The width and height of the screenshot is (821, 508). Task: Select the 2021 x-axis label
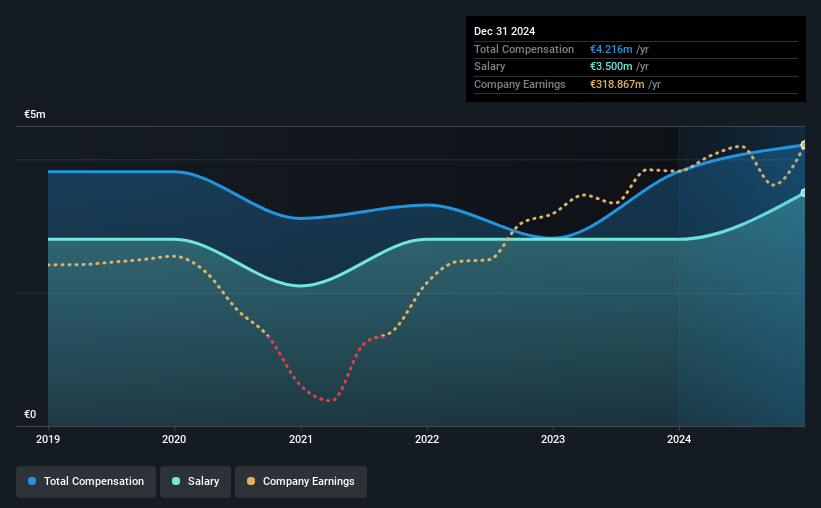pos(301,439)
